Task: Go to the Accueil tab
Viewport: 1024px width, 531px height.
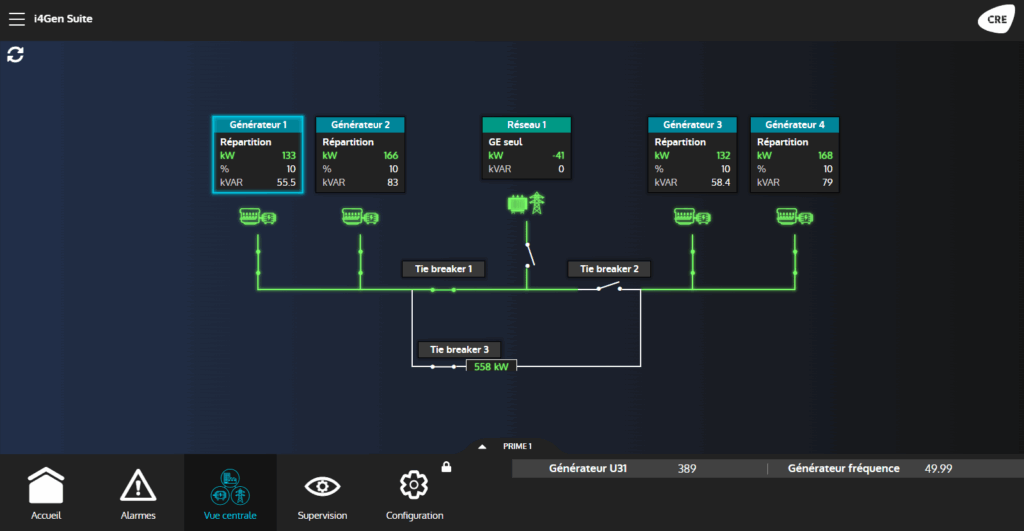Action: [46, 493]
